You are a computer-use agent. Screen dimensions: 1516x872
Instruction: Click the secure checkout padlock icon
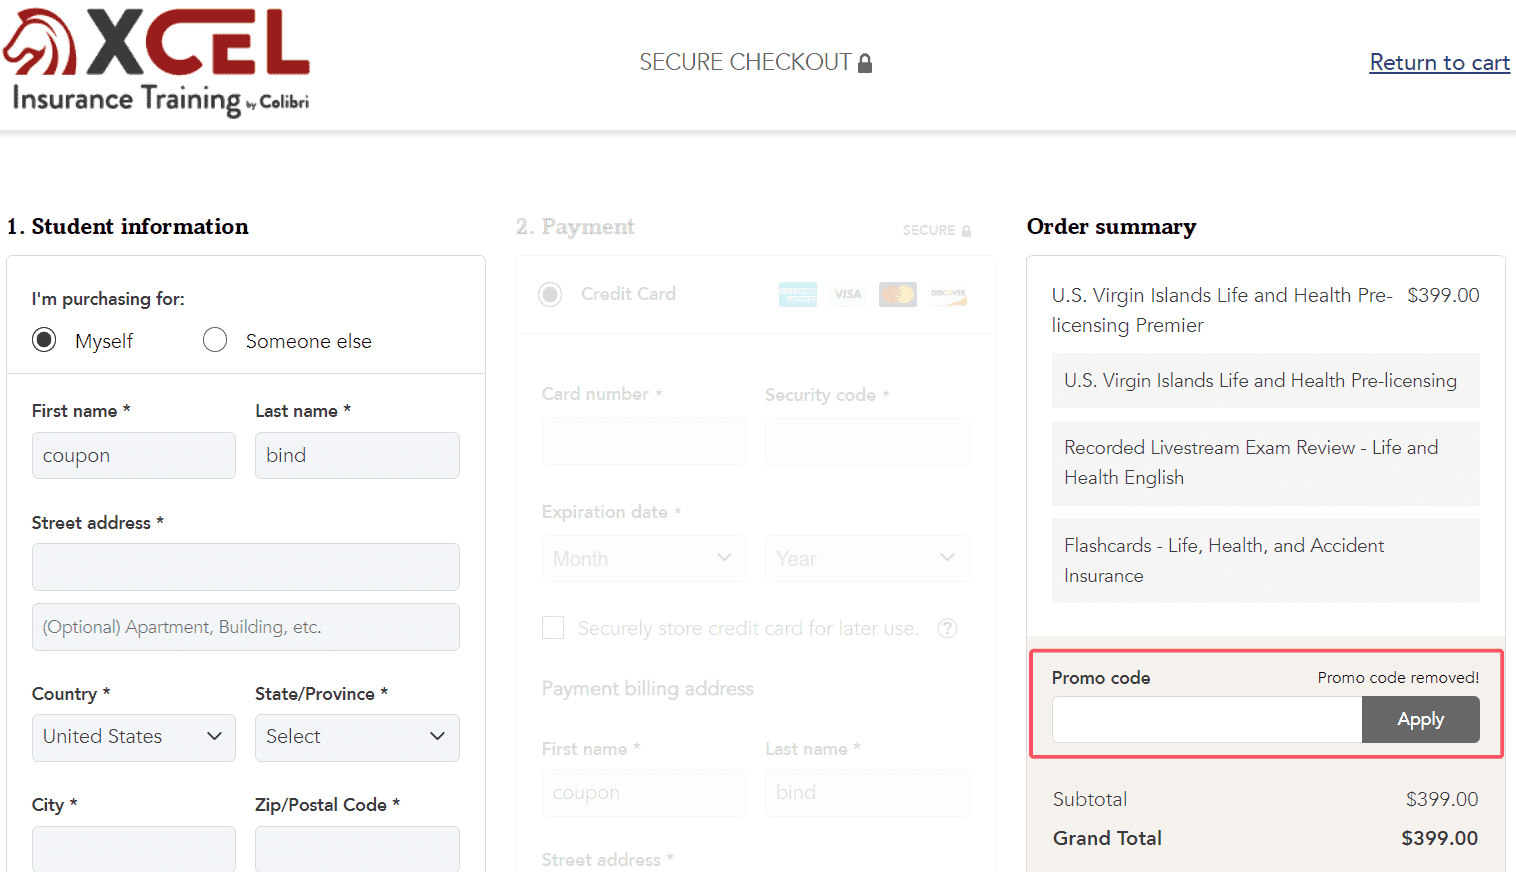(865, 63)
